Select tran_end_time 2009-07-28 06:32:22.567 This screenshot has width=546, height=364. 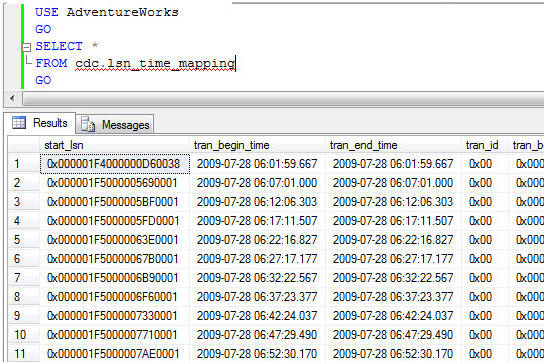click(393, 278)
